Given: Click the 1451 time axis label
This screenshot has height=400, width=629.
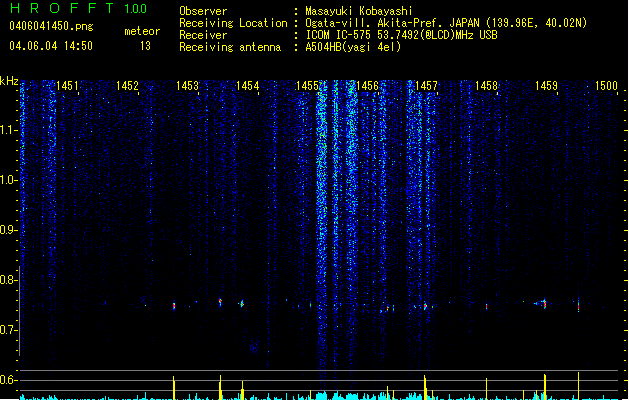Looking at the screenshot, I should click(67, 85).
